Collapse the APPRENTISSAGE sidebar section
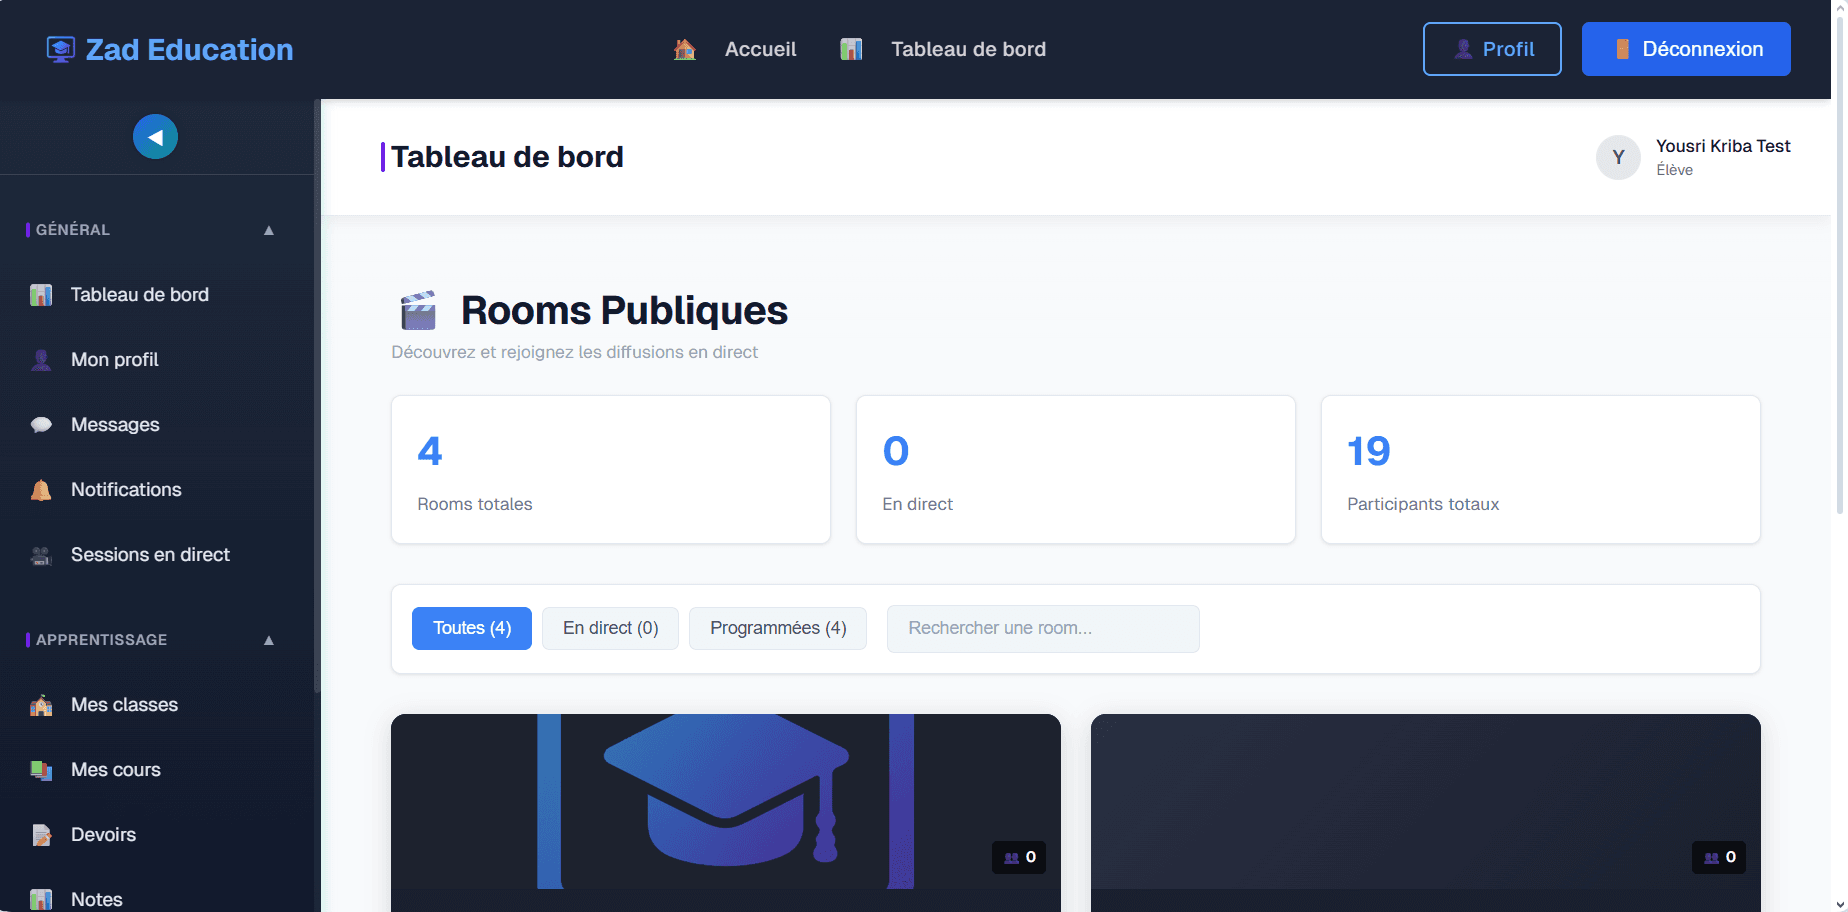The image size is (1848, 912). 268,640
